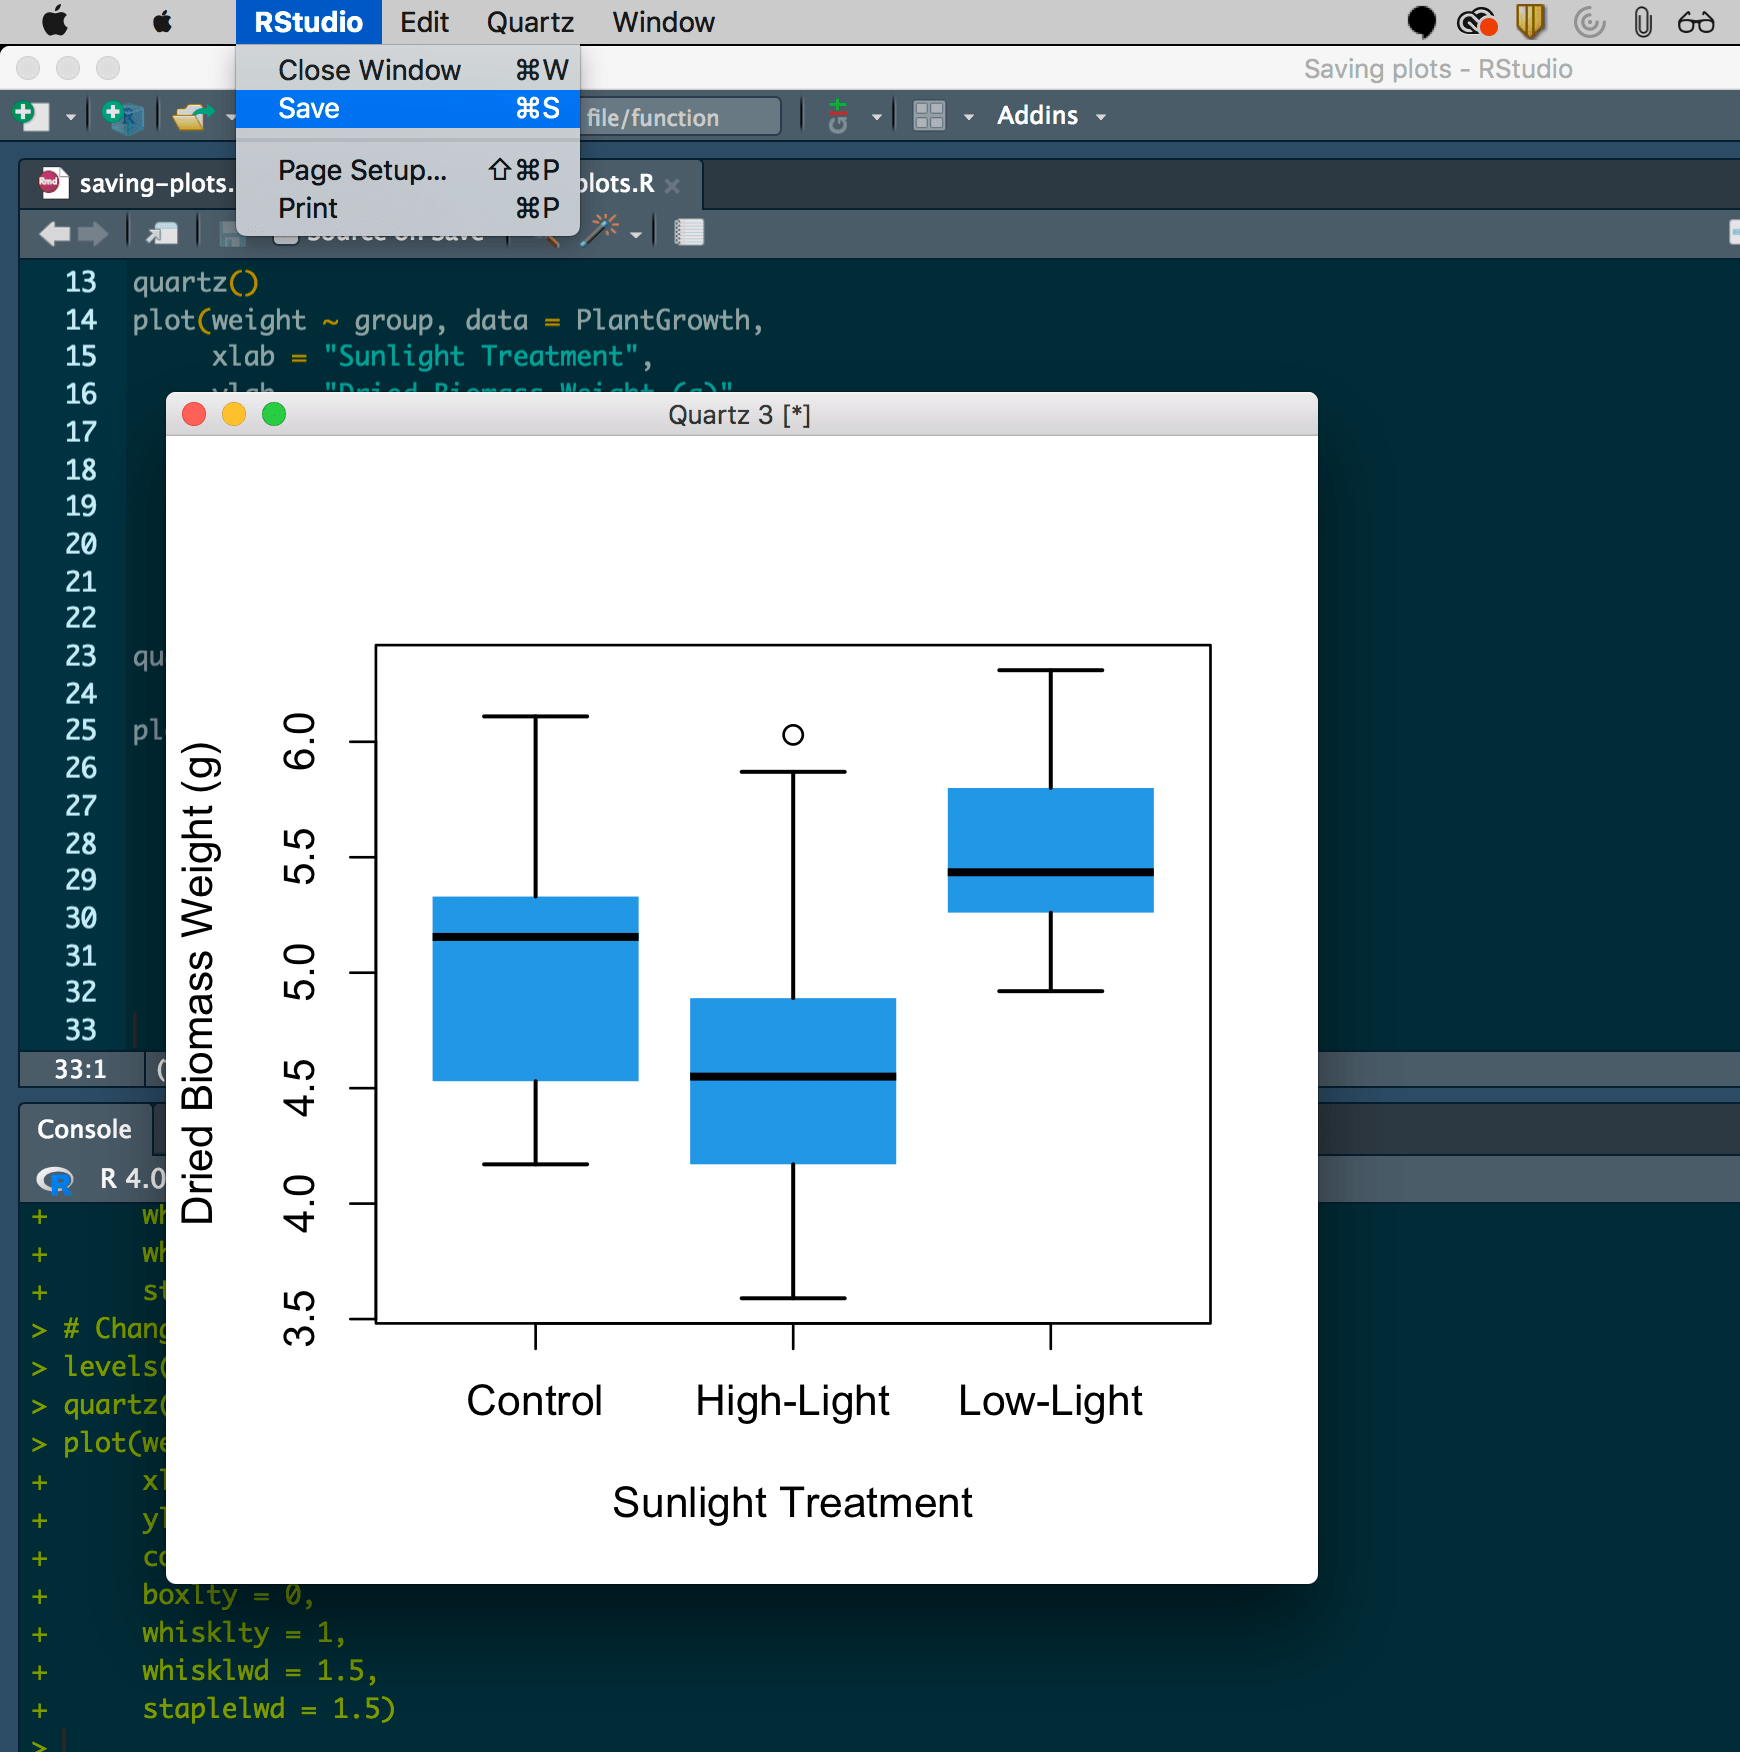Navigate back using the back arrow icon
The width and height of the screenshot is (1740, 1752).
coord(54,232)
